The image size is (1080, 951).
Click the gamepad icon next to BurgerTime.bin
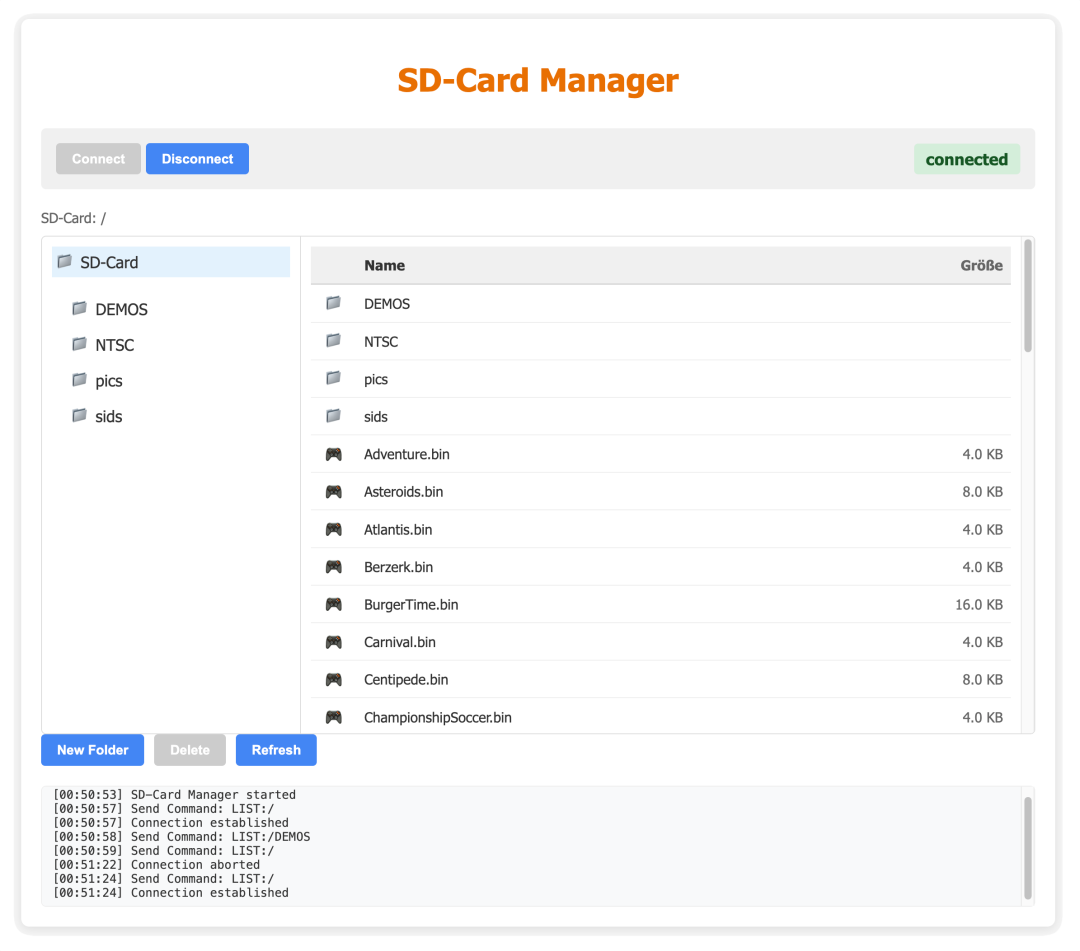[333, 604]
